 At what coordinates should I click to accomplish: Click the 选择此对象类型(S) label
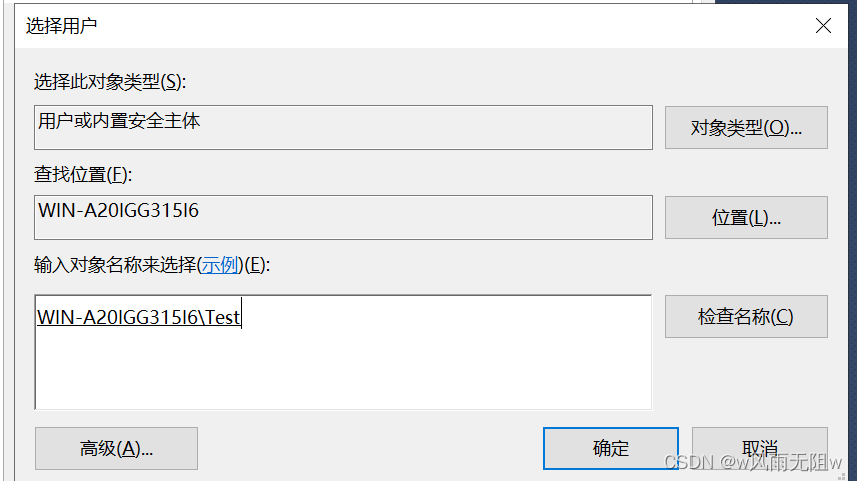[x=110, y=81]
